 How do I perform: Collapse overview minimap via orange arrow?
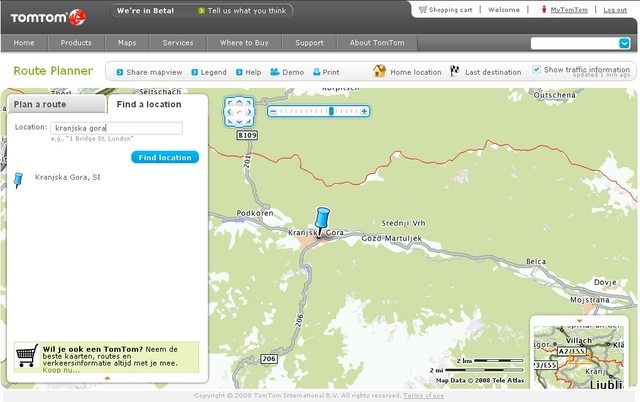[x=579, y=321]
